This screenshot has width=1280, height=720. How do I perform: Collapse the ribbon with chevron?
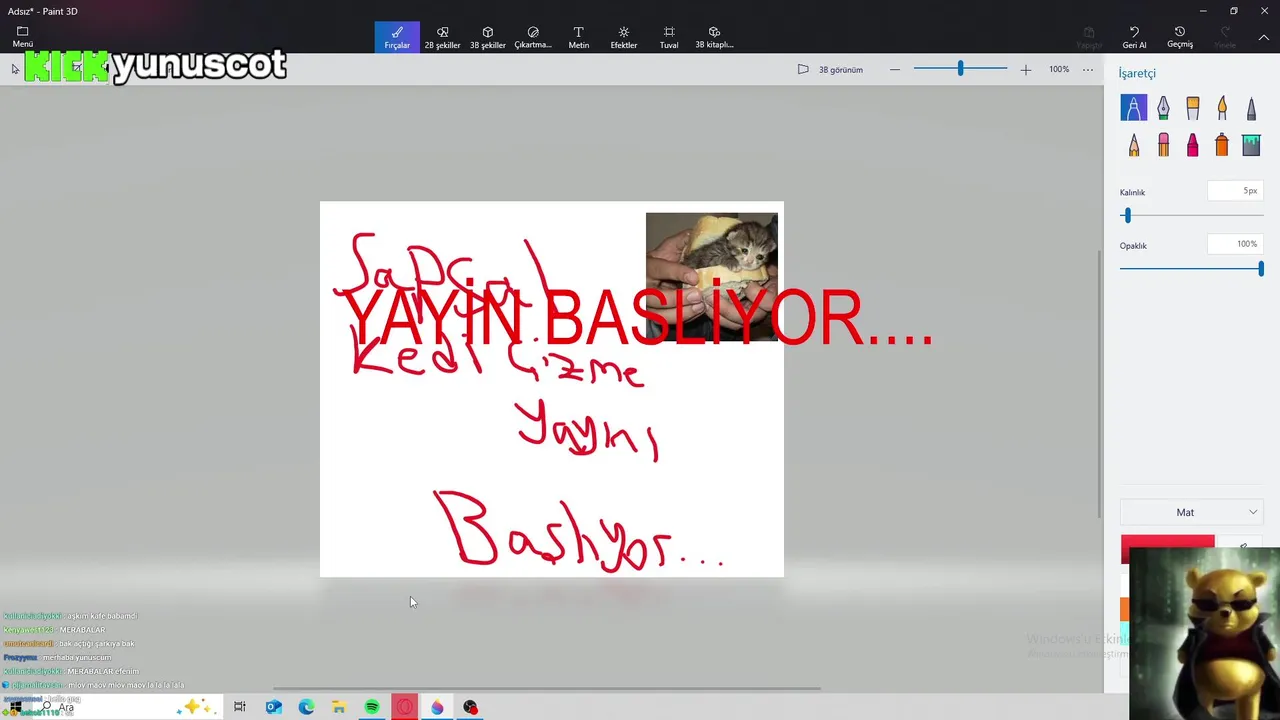tap(1263, 37)
